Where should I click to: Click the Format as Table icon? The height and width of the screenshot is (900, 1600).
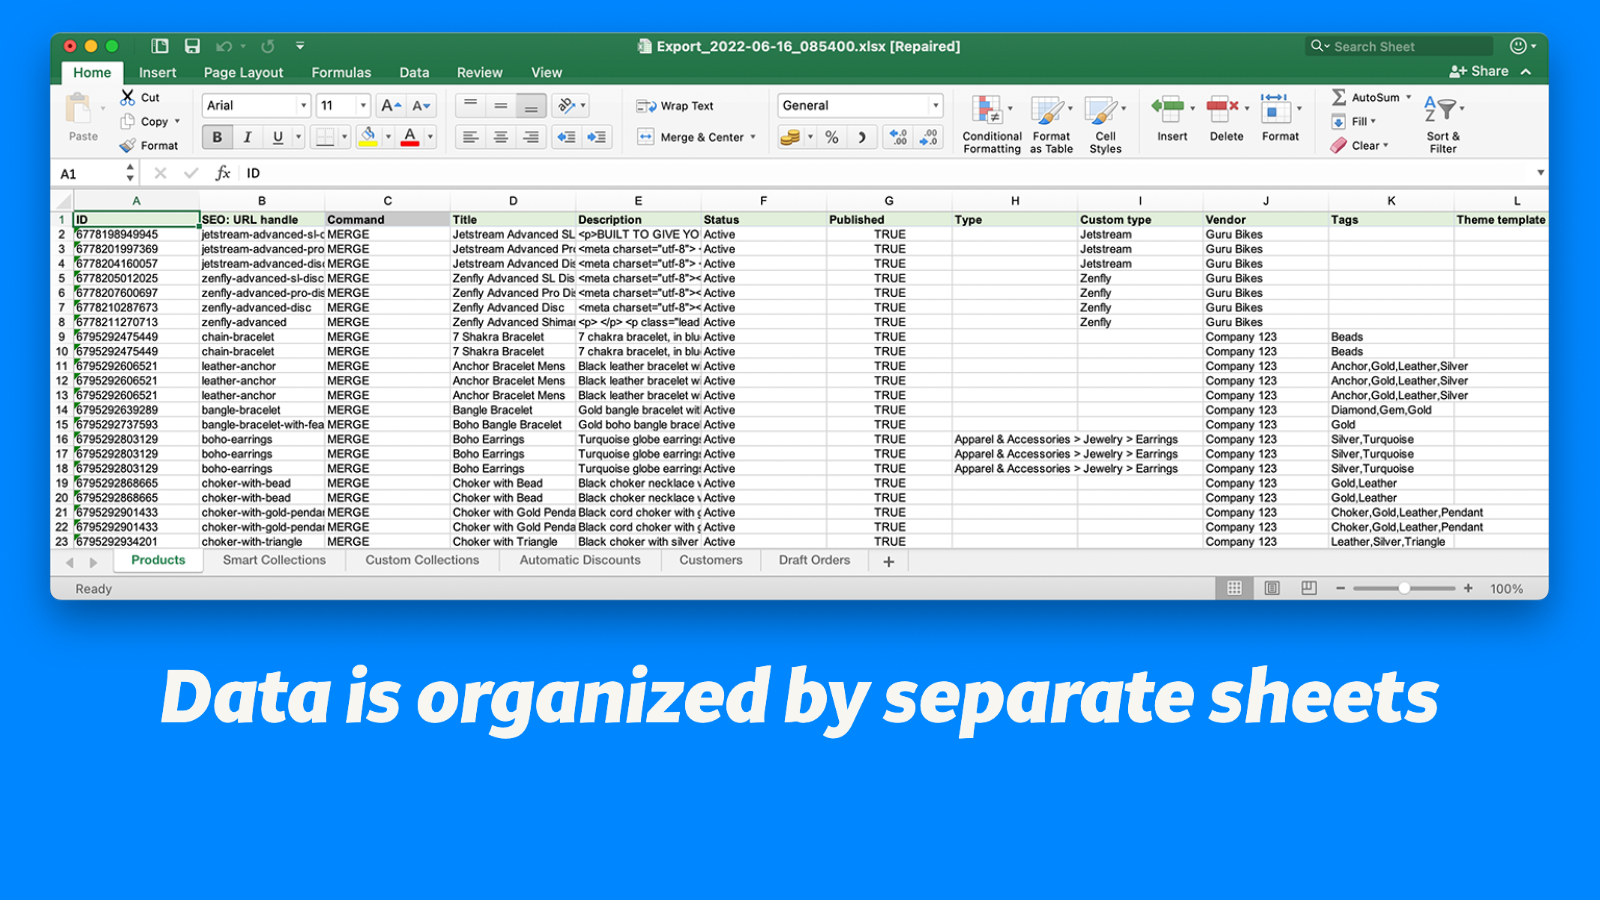[1050, 118]
